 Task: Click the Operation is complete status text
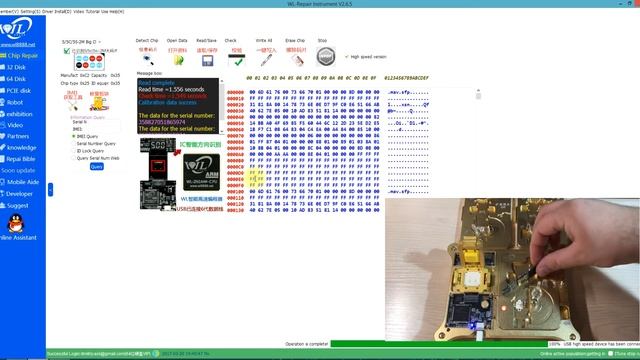307,344
